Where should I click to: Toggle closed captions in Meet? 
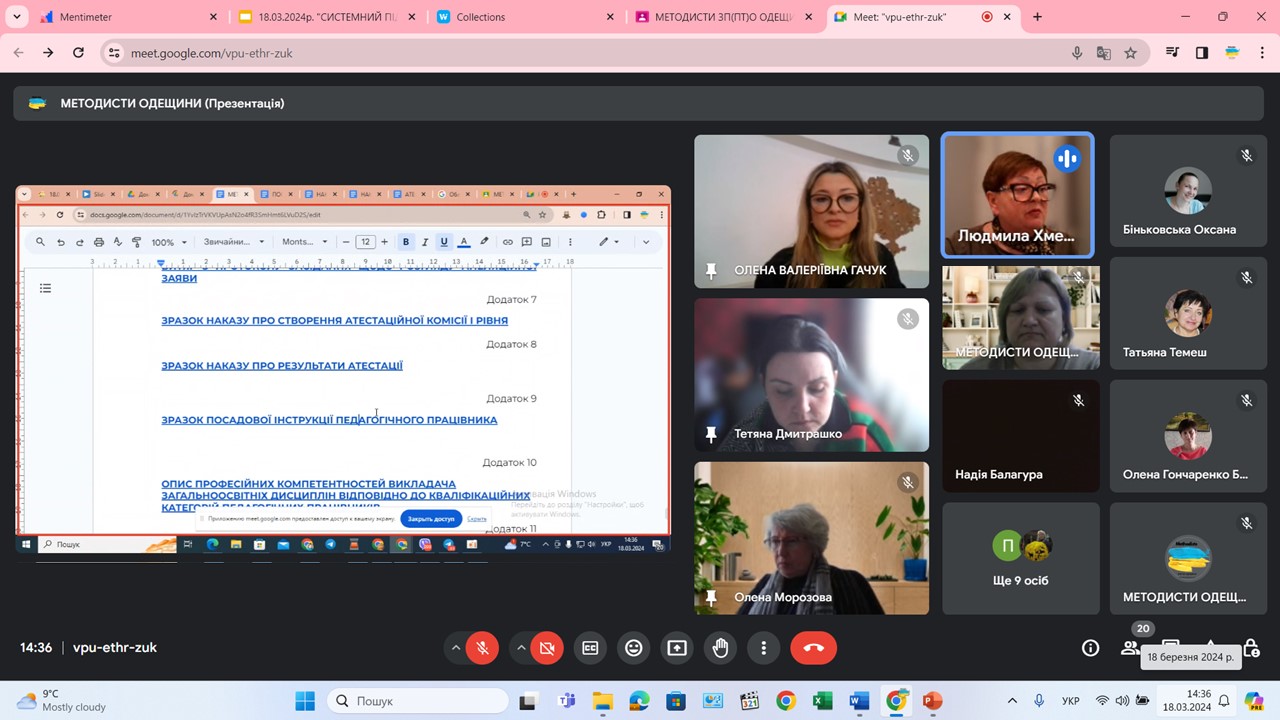coord(591,648)
